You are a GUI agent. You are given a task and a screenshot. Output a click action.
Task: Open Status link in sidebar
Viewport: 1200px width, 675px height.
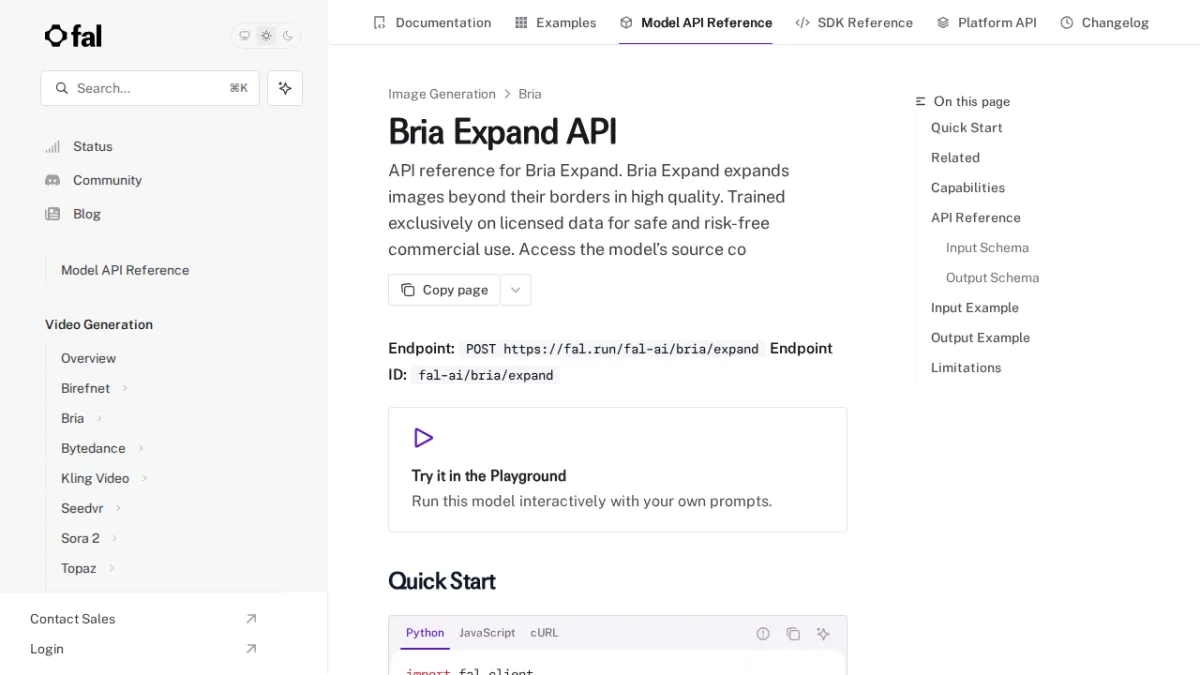[x=93, y=146]
